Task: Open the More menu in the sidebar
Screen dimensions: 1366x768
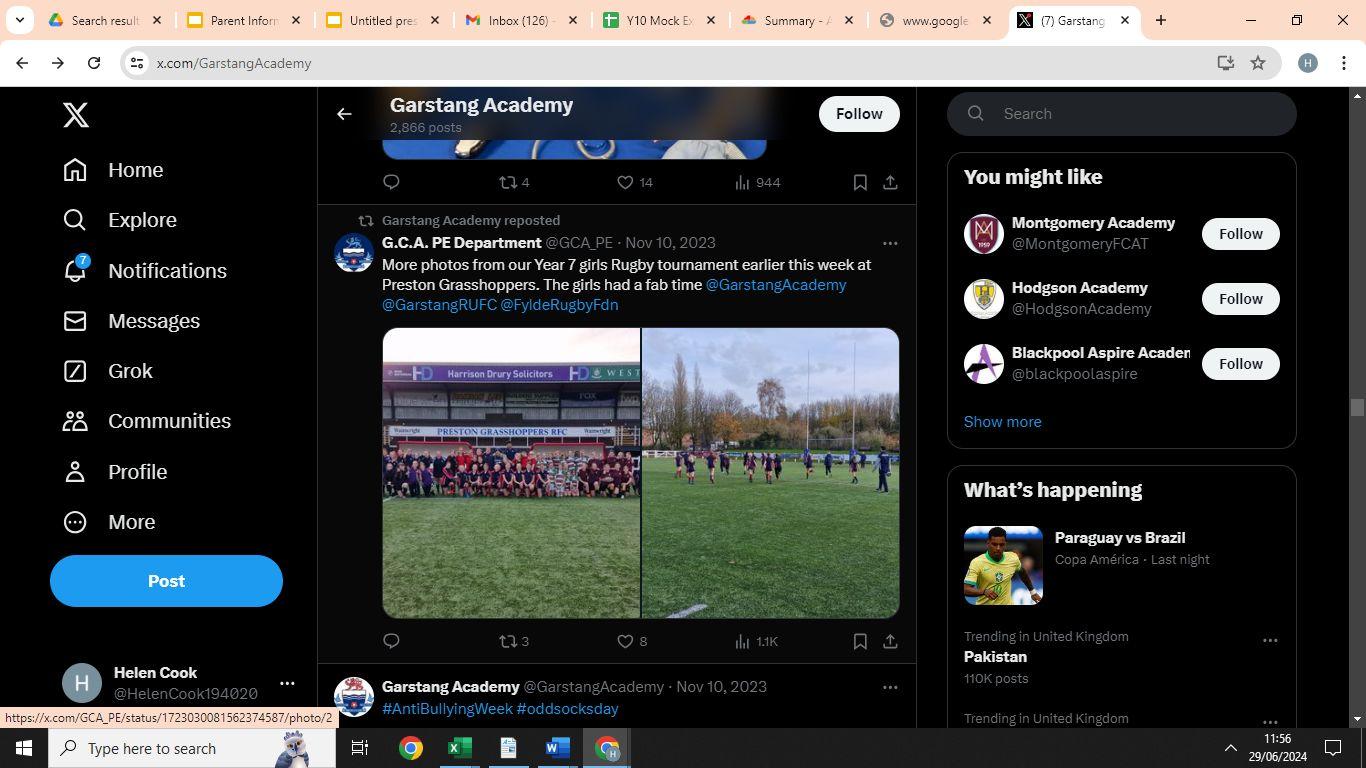Action: [x=109, y=522]
